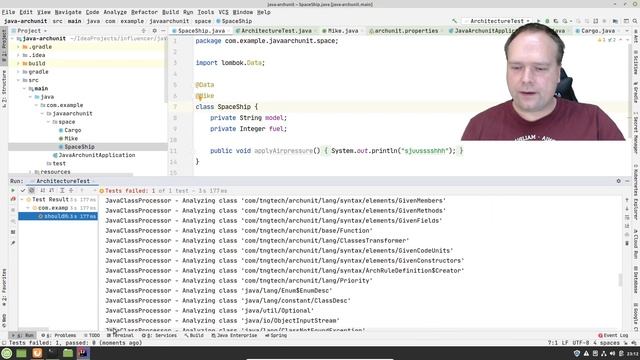This screenshot has width=640, height=360.
Task: Open the Event Log
Action: [613, 335]
